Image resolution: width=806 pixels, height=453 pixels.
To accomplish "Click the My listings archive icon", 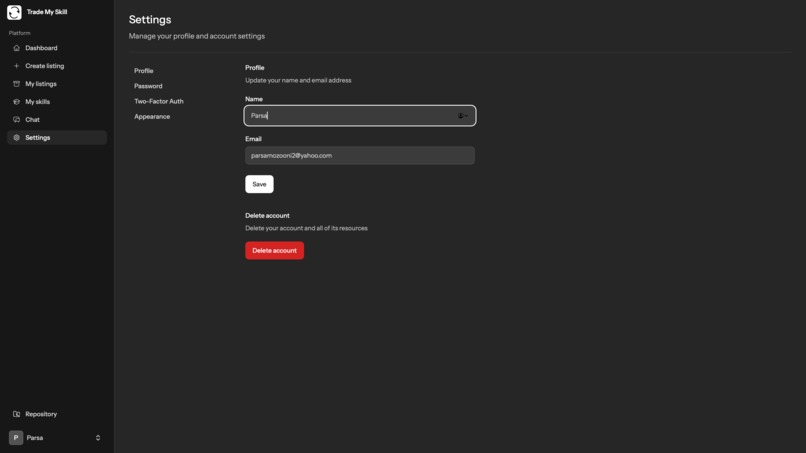I will [16, 84].
